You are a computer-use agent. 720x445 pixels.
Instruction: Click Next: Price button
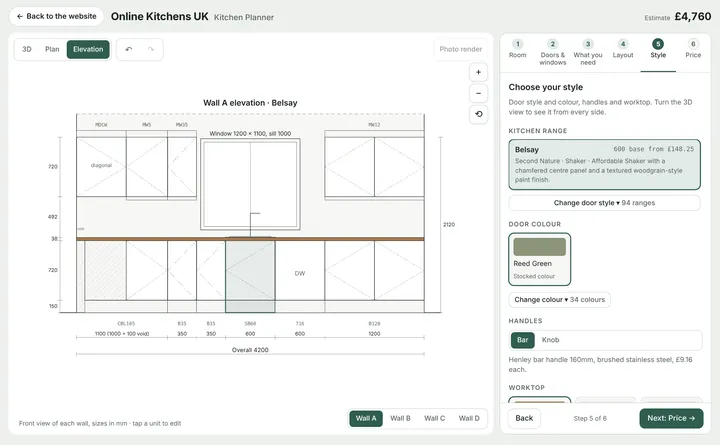point(671,418)
